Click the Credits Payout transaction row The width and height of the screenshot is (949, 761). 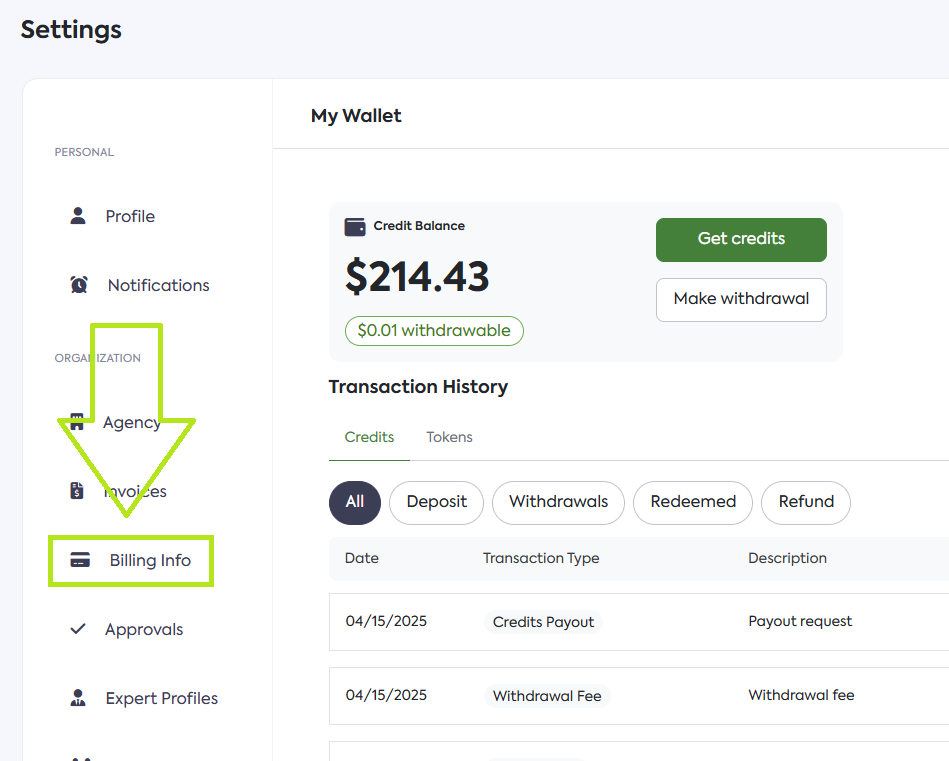click(638, 622)
